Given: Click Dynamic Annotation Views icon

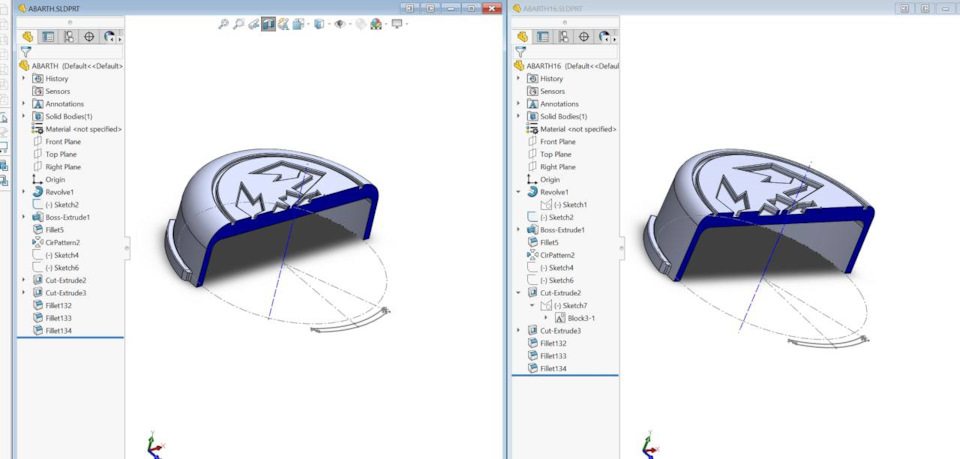Looking at the screenshot, I should click(283, 24).
